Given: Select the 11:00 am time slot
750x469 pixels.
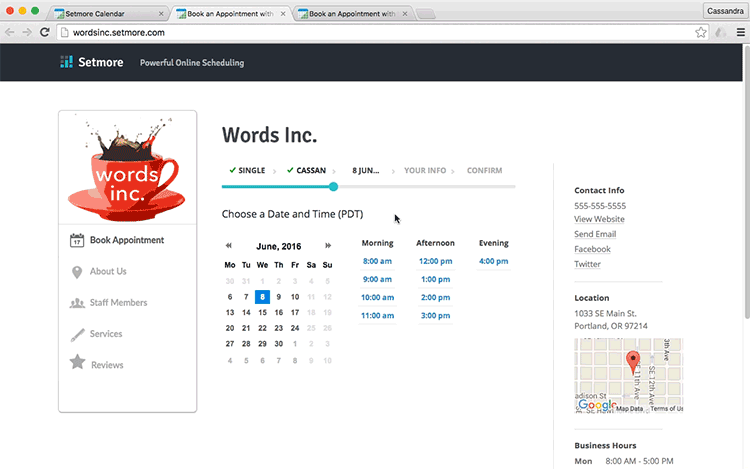Looking at the screenshot, I should tap(377, 316).
